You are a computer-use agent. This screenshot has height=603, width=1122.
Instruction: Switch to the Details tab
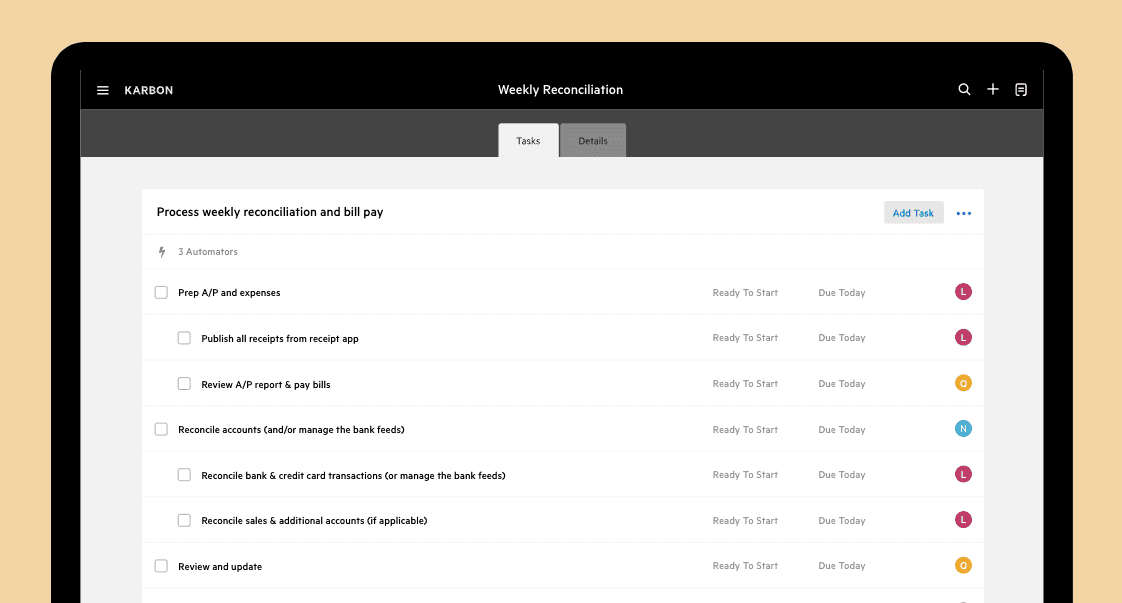(x=592, y=141)
